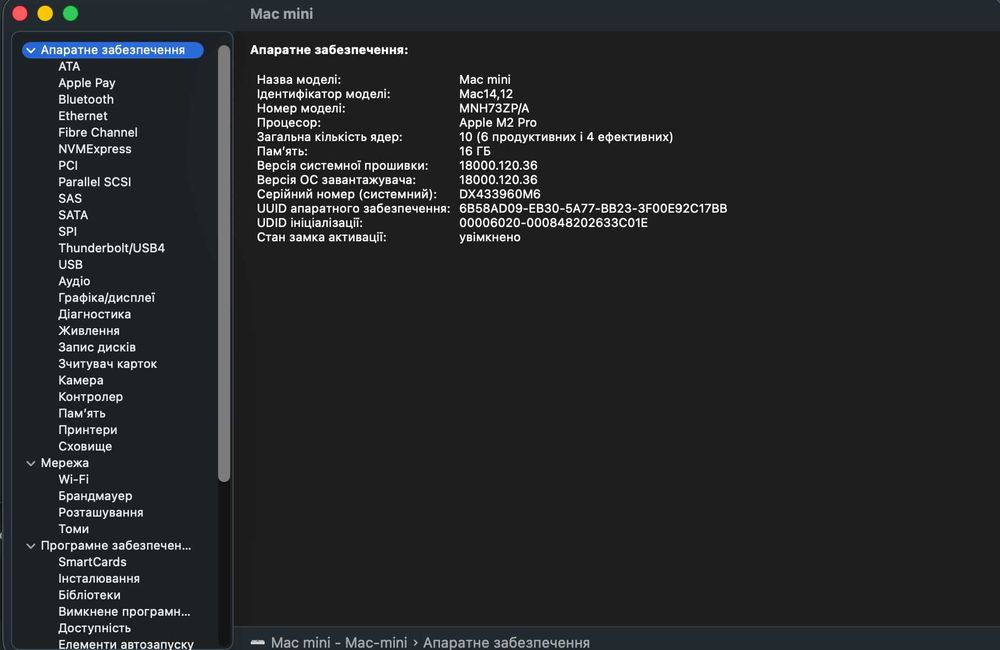Image resolution: width=1000 pixels, height=650 pixels.
Task: Open Wi-Fi under Мережа
Action: pos(73,480)
